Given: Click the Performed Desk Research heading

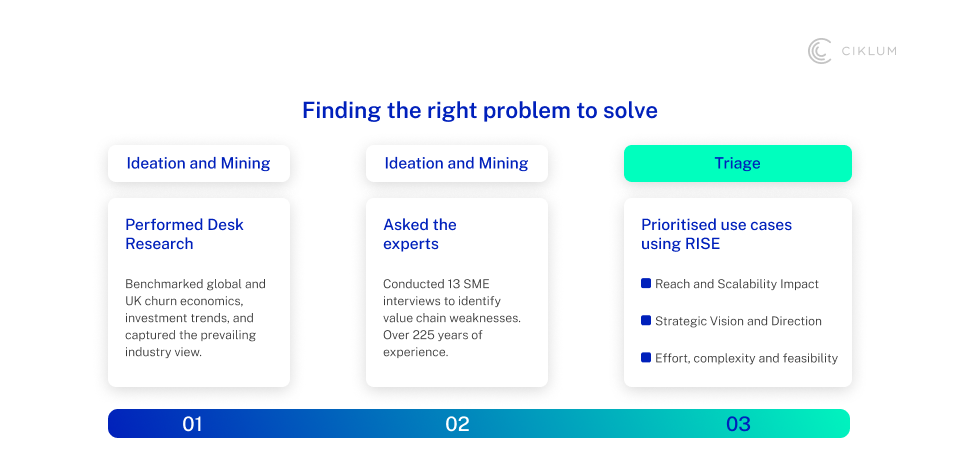Looking at the screenshot, I should pos(184,234).
